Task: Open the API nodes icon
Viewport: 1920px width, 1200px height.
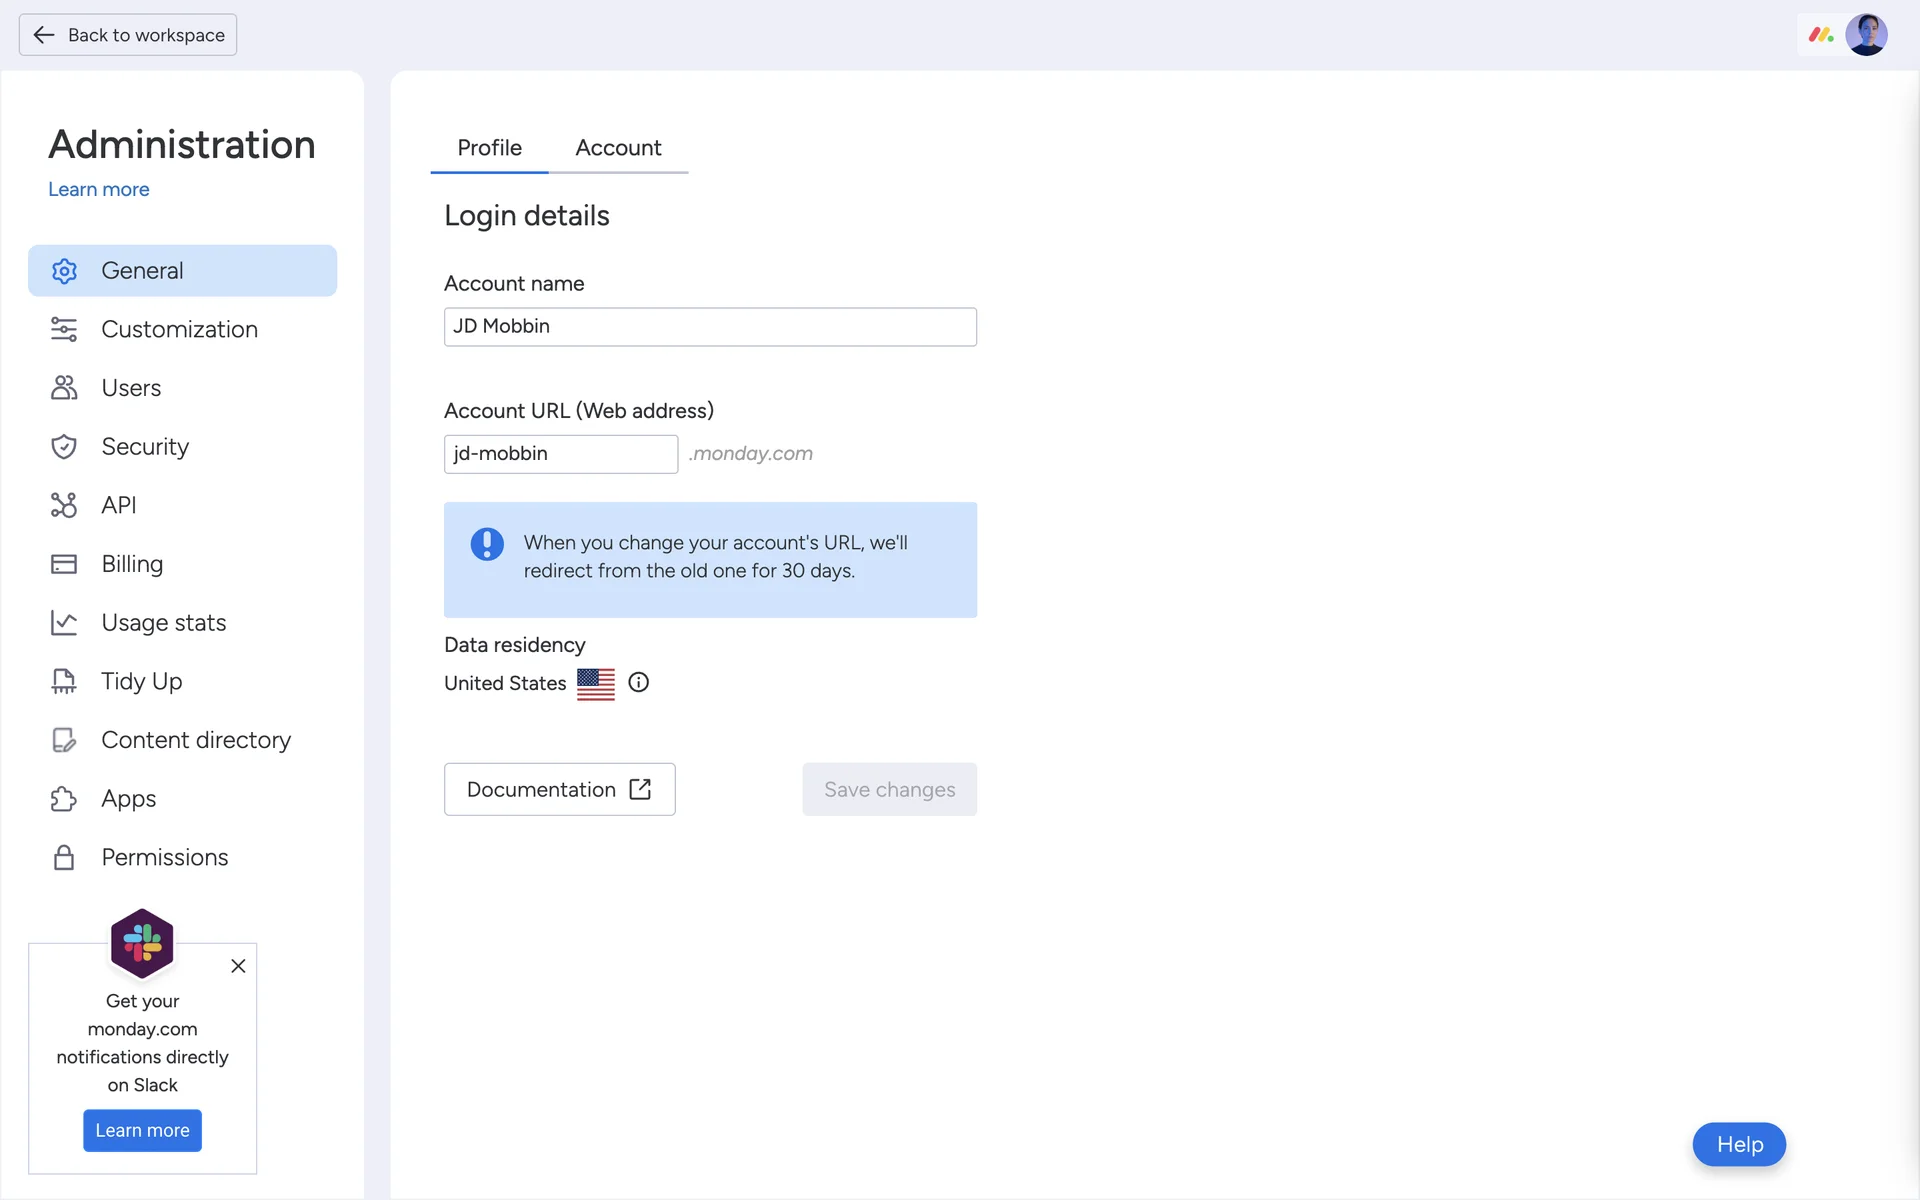Action: tap(64, 505)
